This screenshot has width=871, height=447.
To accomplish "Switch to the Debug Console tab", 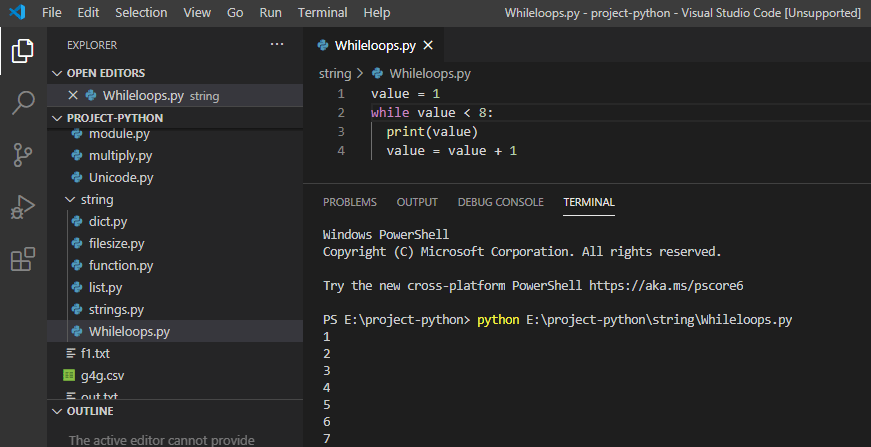I will (x=500, y=202).
